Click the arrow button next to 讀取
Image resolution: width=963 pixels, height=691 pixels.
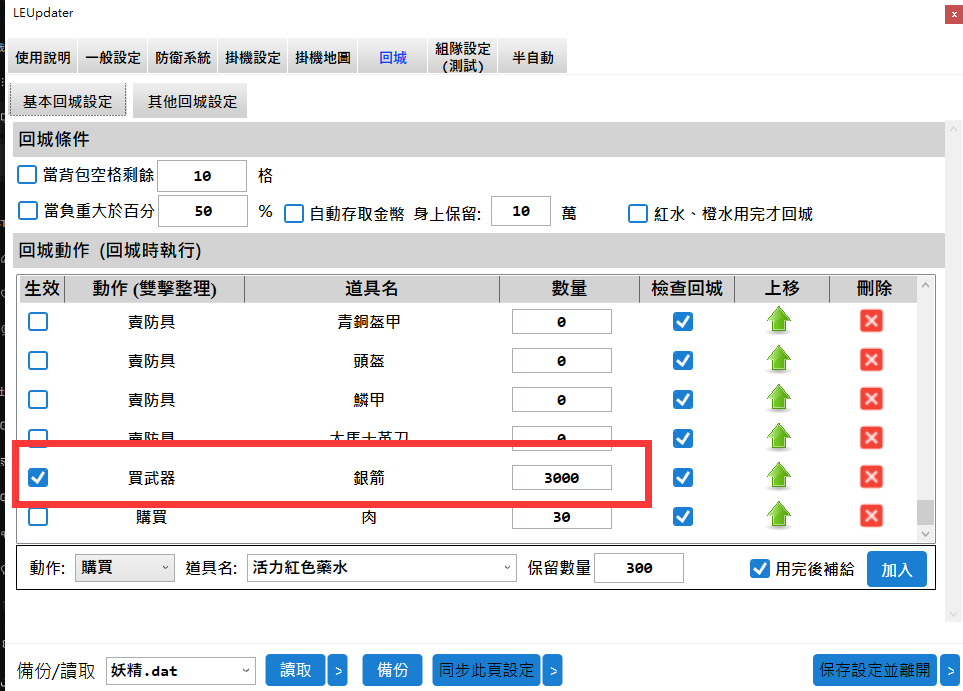tap(338, 670)
